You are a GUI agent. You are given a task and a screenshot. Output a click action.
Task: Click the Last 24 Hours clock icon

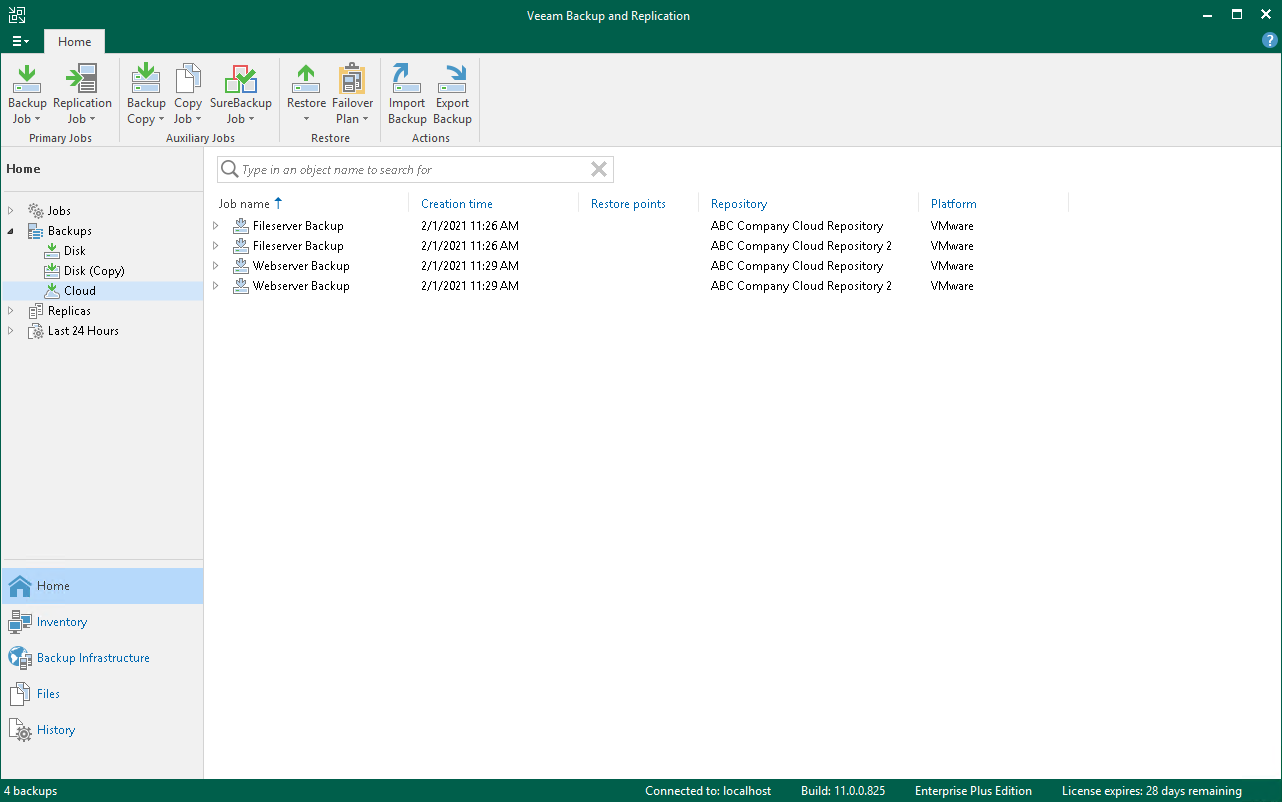(36, 331)
